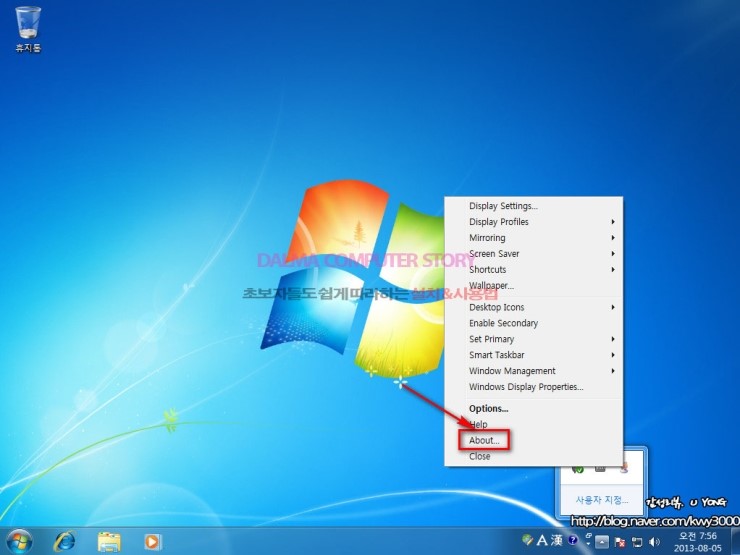Toggle the IME language mode 'A' indicator
The image size is (740, 555).
click(541, 540)
